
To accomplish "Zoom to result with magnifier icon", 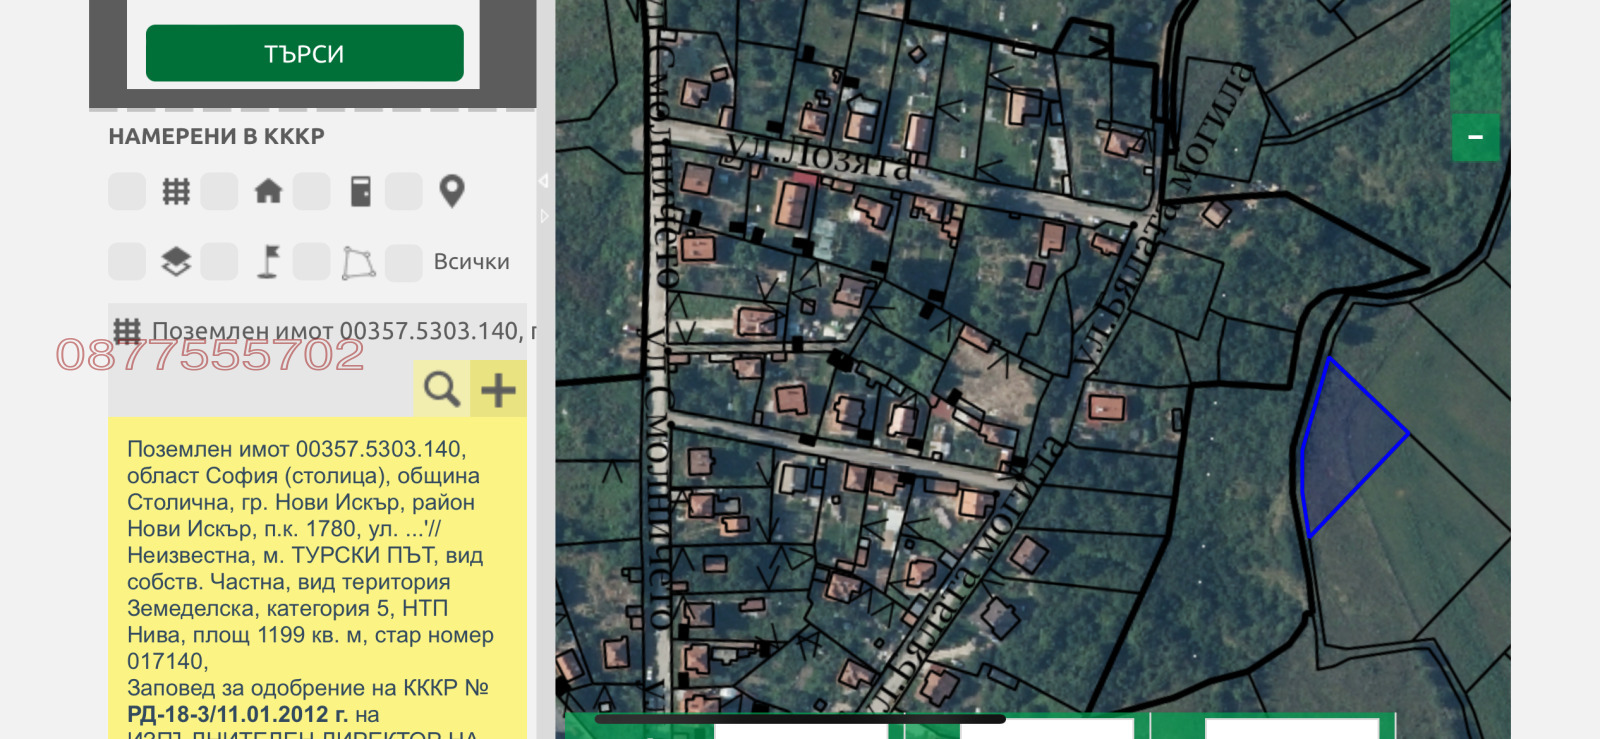I will coord(441,389).
